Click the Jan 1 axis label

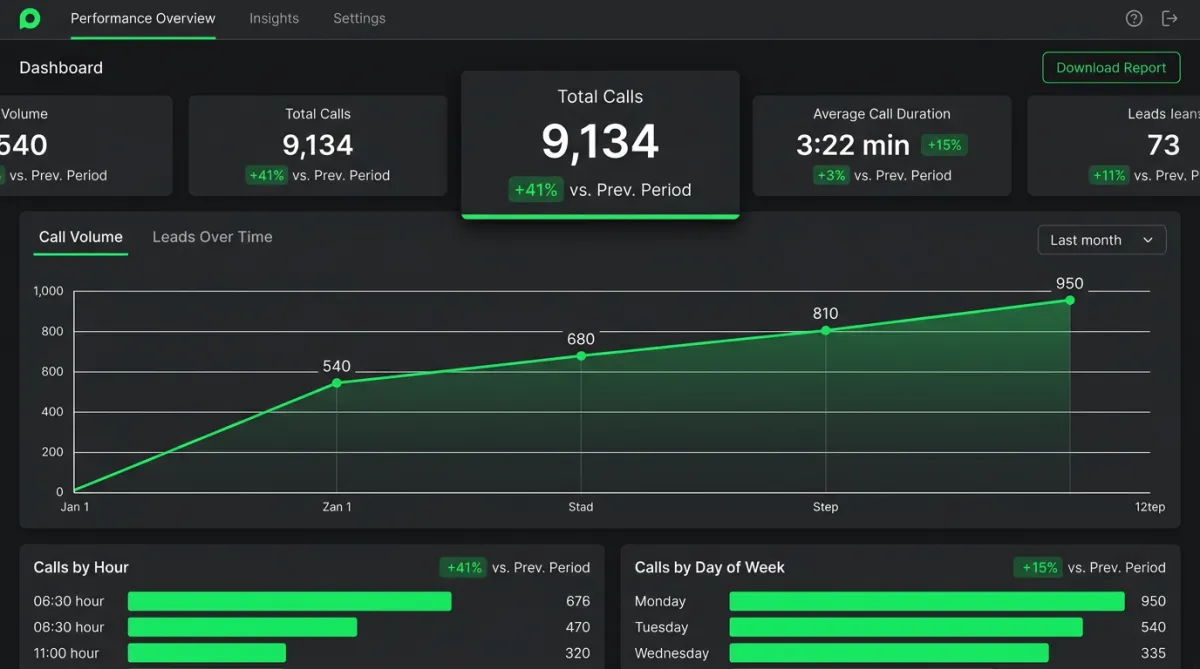pos(75,507)
